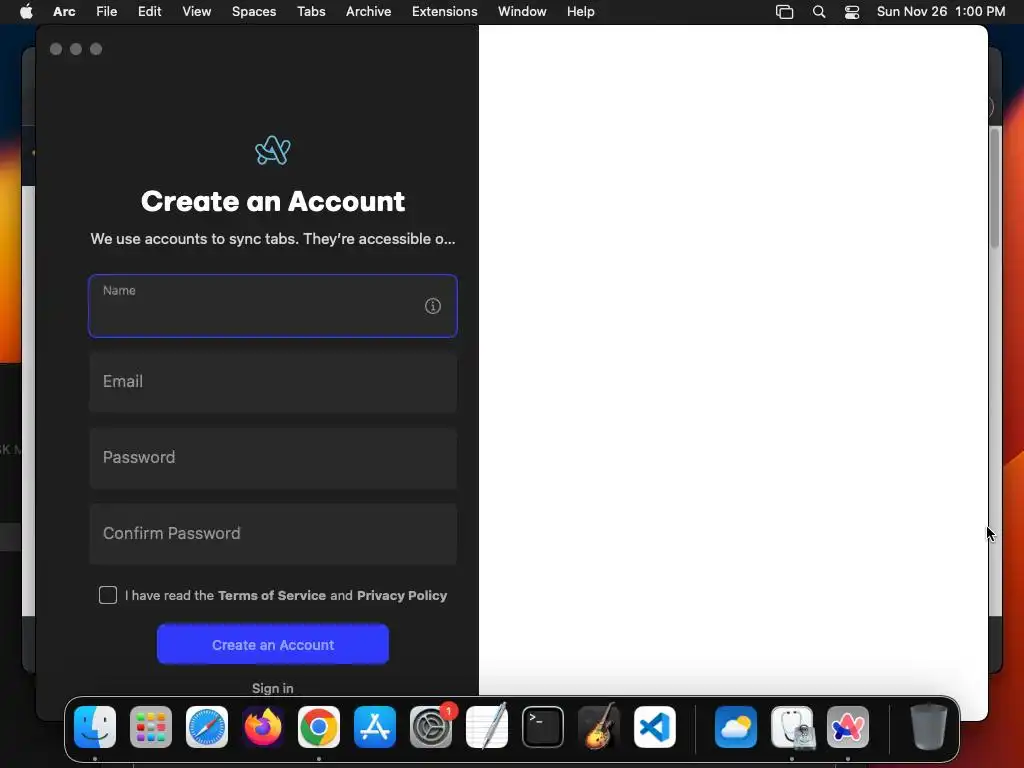The image size is (1024, 768).
Task: Open the Help menu
Action: coord(581,11)
